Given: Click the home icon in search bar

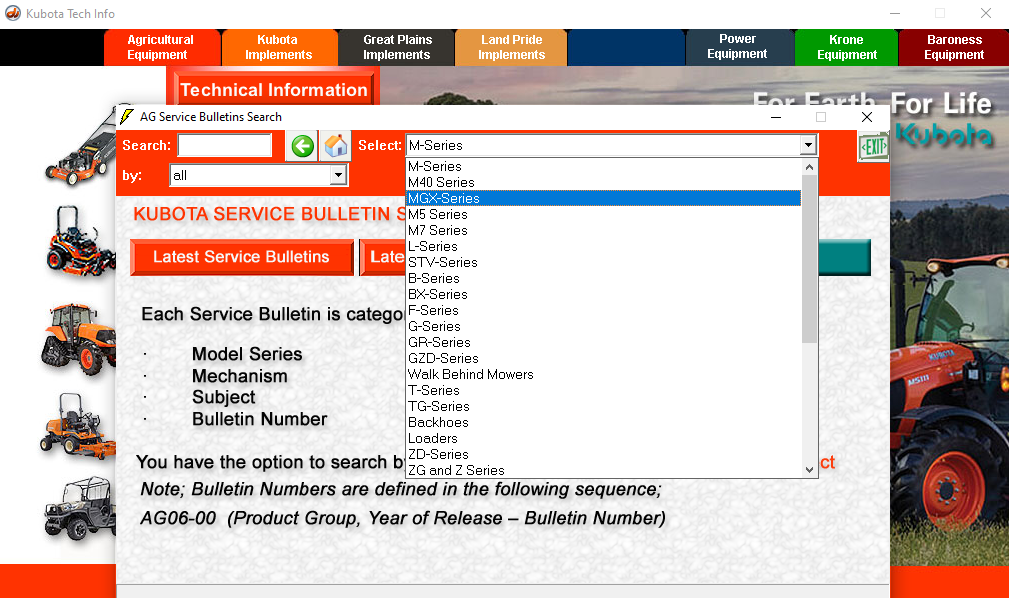Looking at the screenshot, I should click(x=336, y=147).
